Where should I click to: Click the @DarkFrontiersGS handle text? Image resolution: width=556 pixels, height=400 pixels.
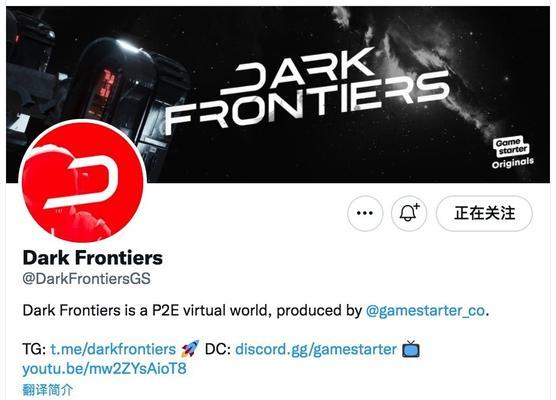(87, 279)
